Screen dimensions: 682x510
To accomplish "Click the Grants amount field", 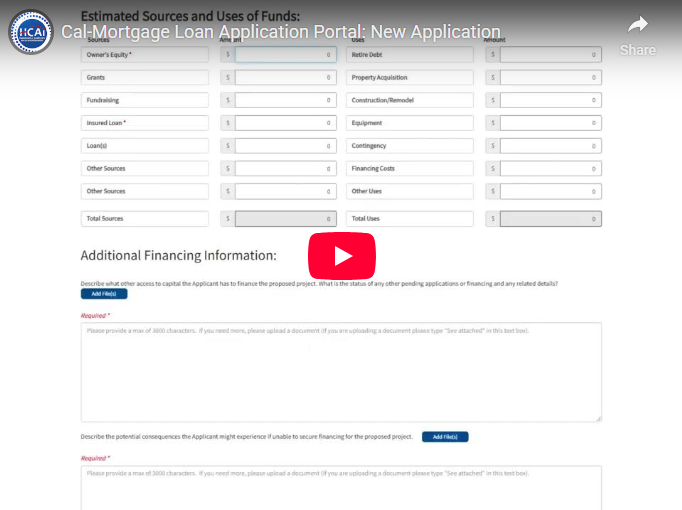I will coord(286,77).
